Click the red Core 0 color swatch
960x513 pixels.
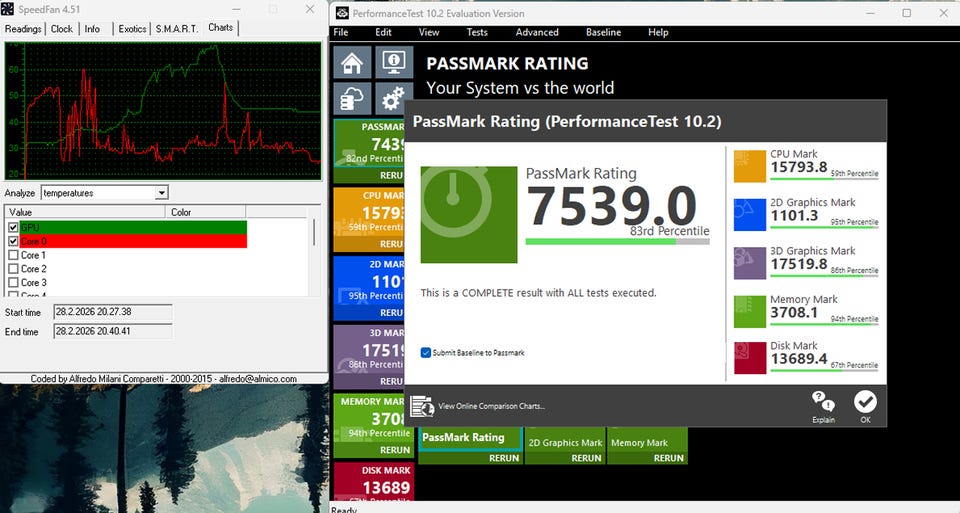point(132,241)
